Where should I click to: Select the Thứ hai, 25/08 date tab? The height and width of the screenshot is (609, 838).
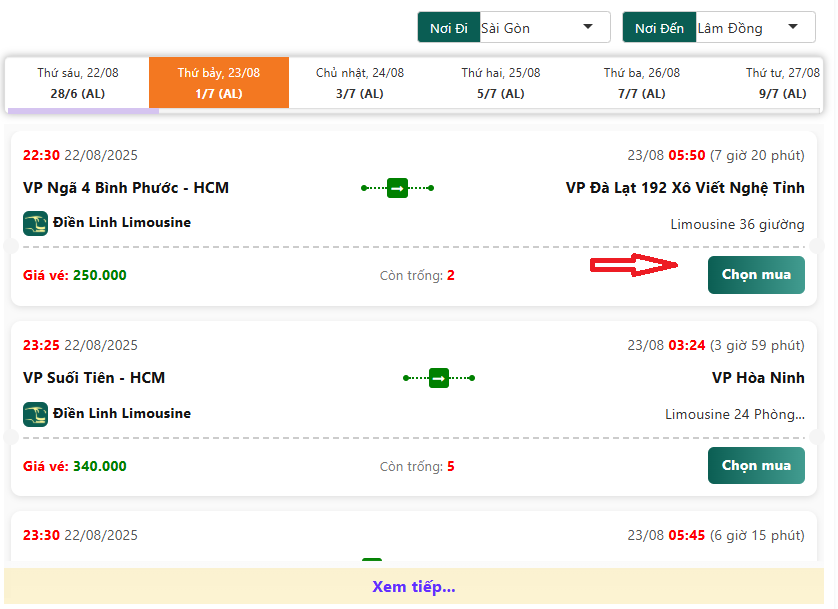tap(501, 83)
